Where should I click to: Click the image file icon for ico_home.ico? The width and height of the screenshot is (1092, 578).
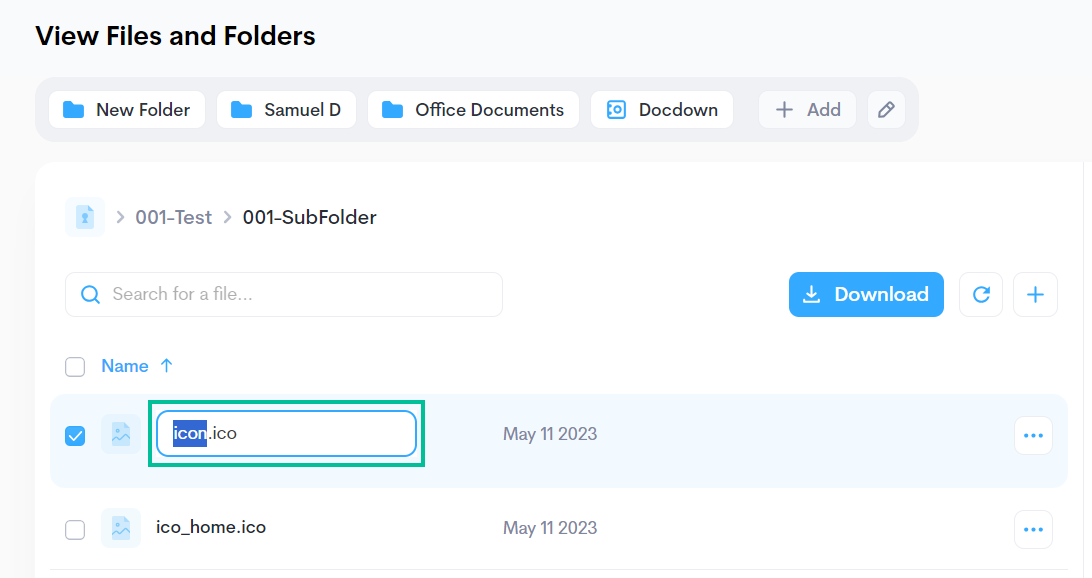pos(120,528)
